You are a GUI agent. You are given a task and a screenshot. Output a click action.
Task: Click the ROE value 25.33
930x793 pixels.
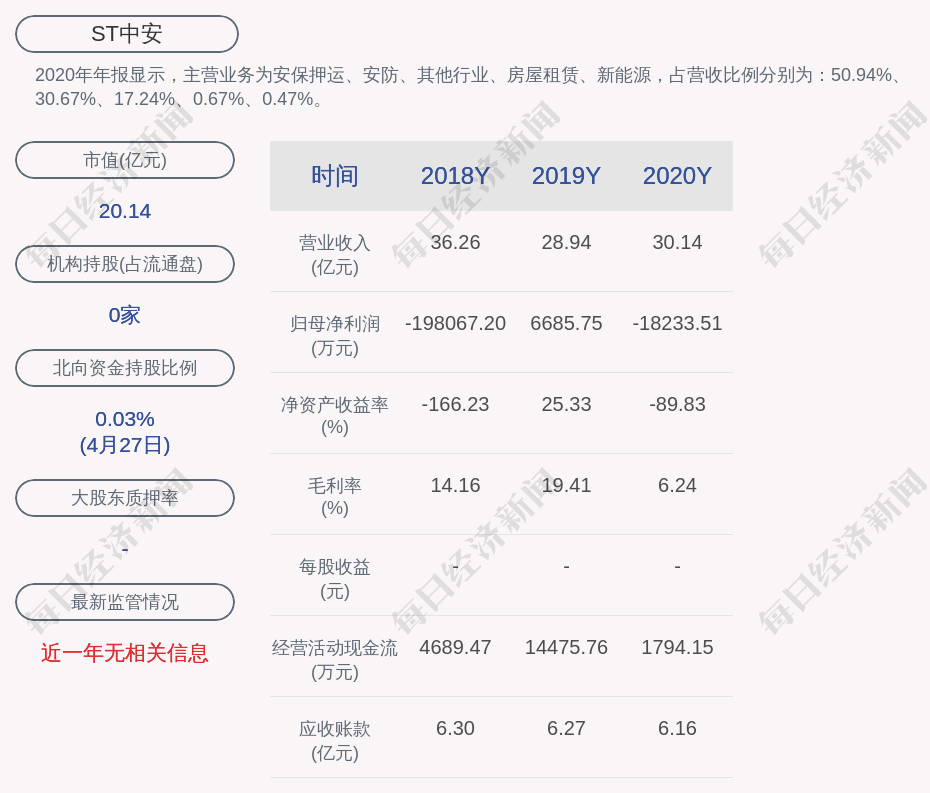pyautogui.click(x=566, y=404)
